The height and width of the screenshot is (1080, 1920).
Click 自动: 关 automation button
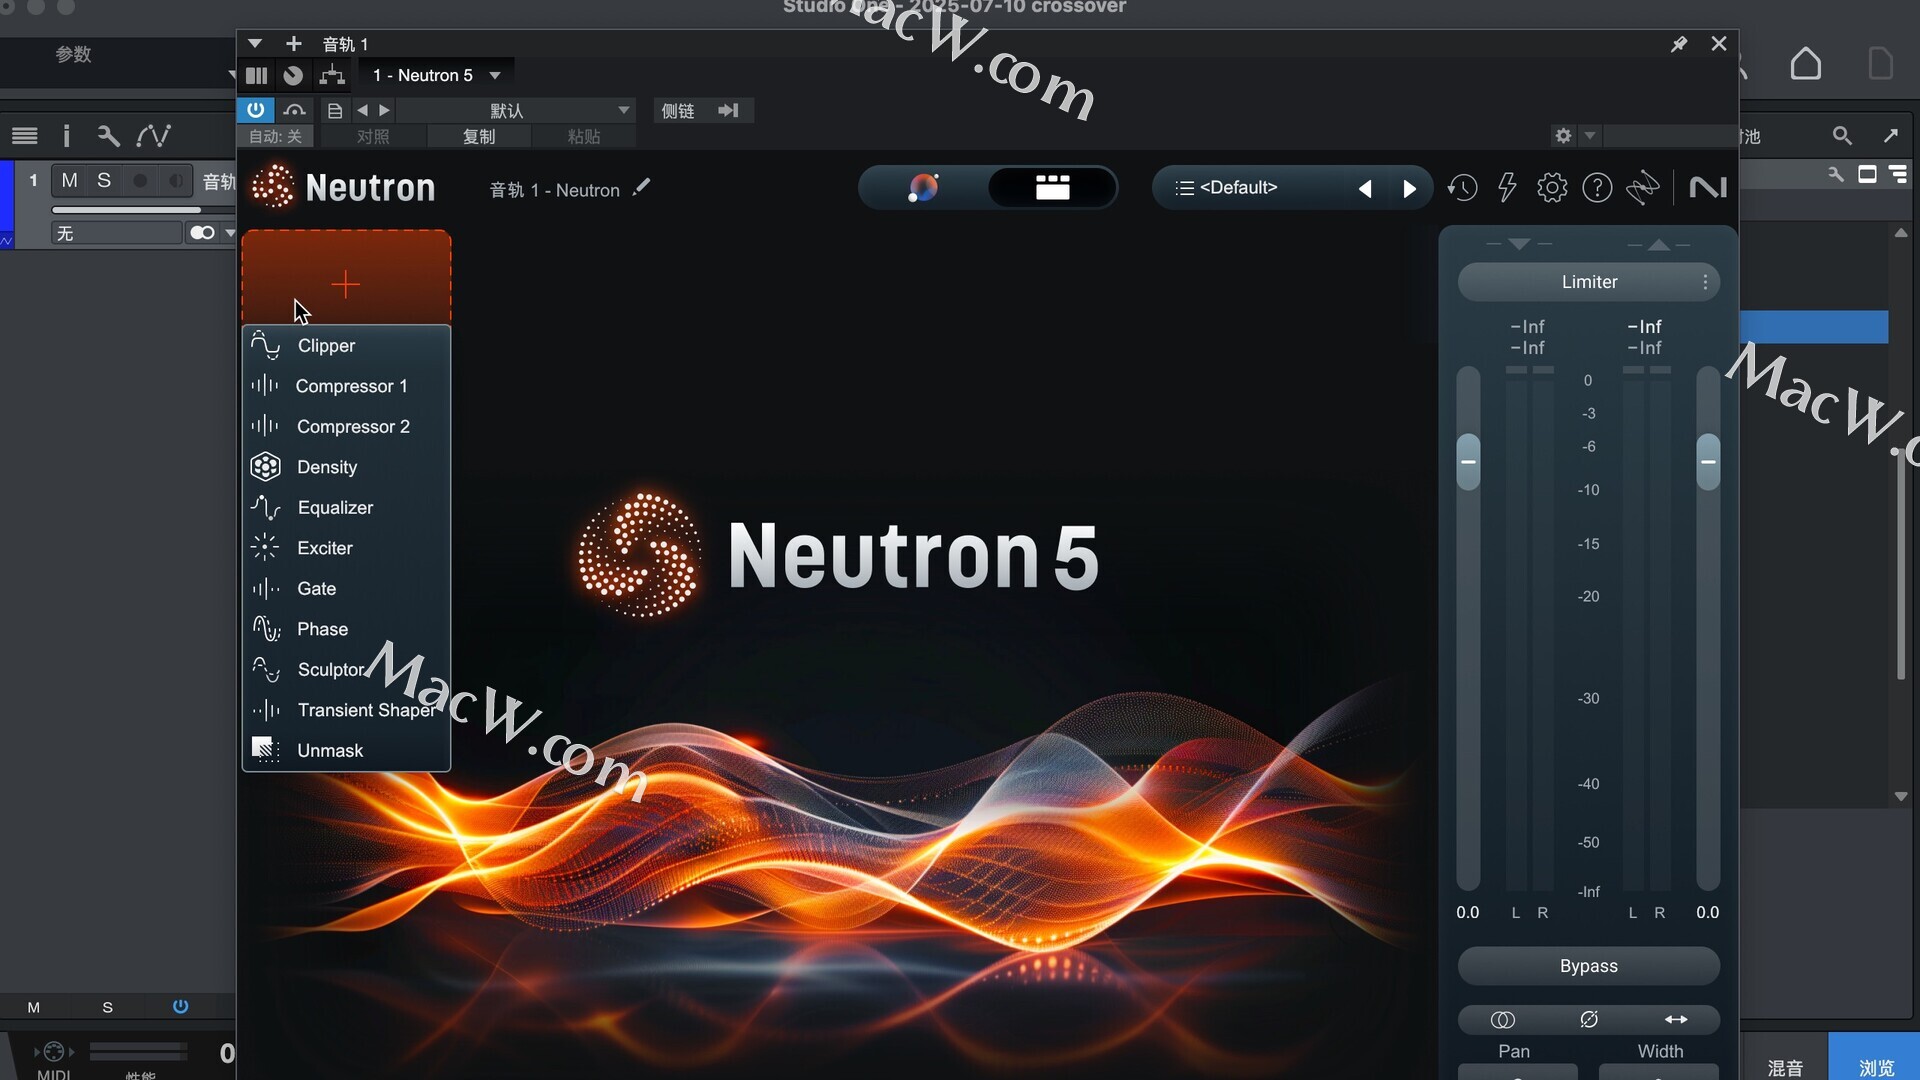[275, 137]
